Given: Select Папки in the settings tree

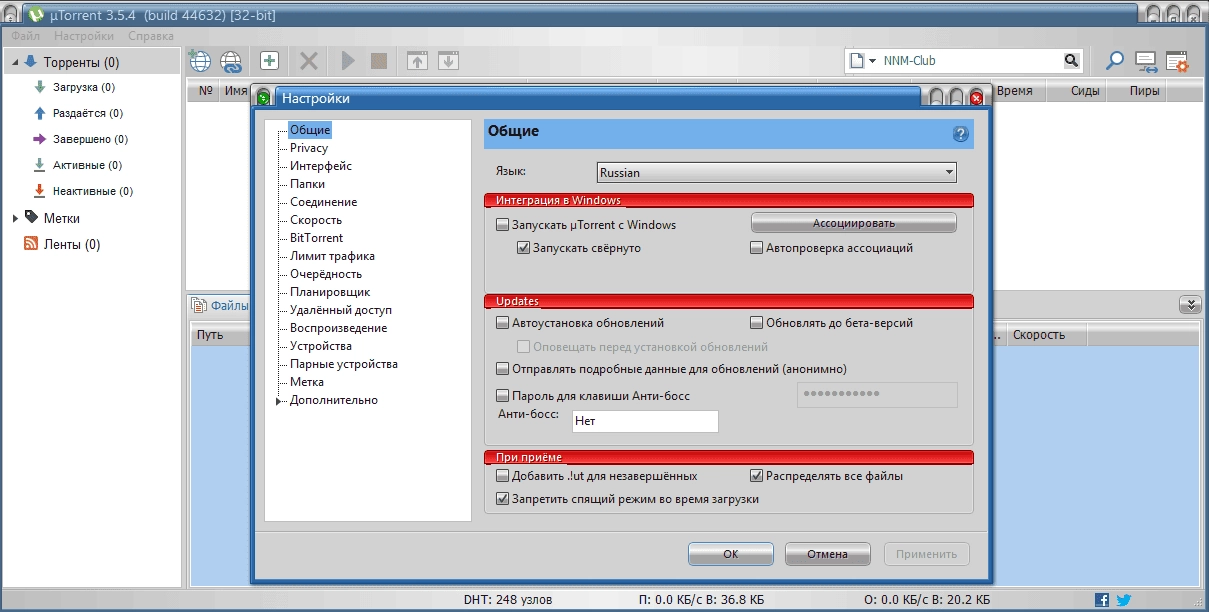Looking at the screenshot, I should coord(307,184).
